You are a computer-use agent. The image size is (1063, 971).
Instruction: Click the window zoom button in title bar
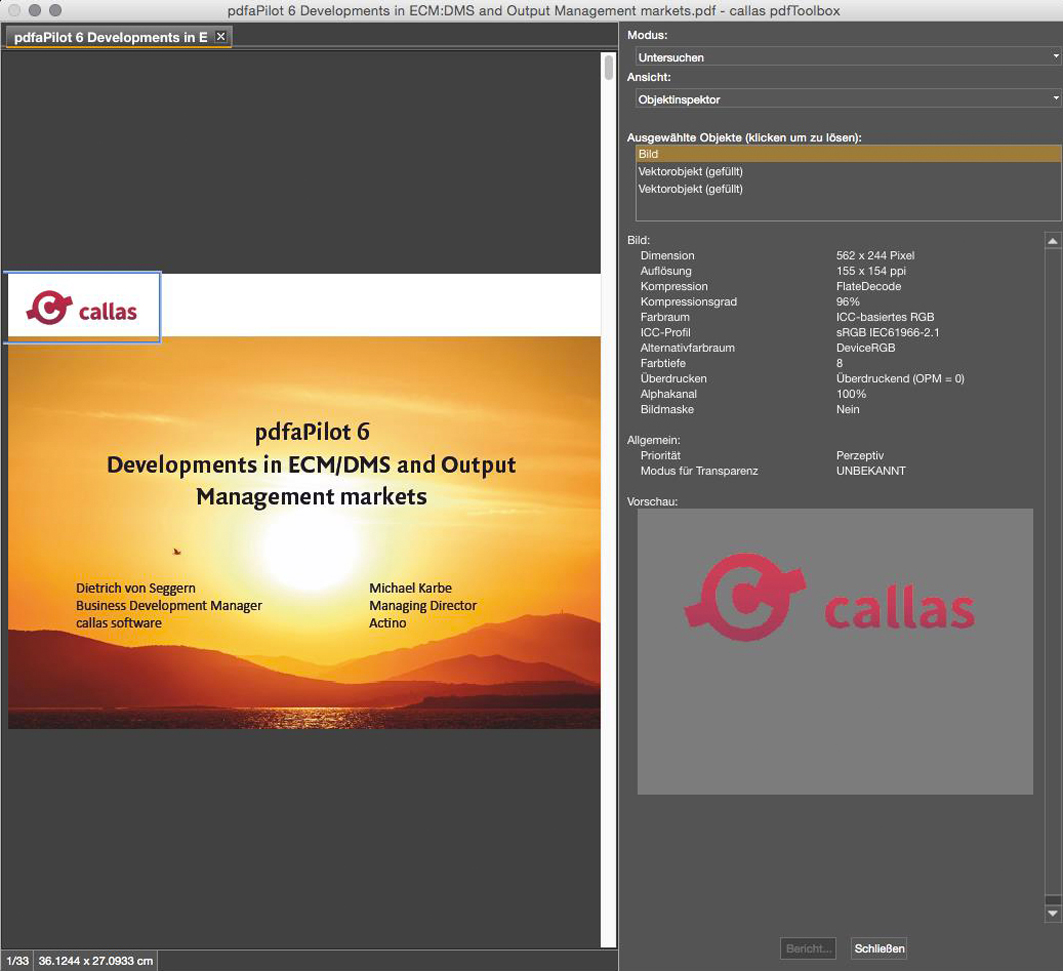point(54,10)
